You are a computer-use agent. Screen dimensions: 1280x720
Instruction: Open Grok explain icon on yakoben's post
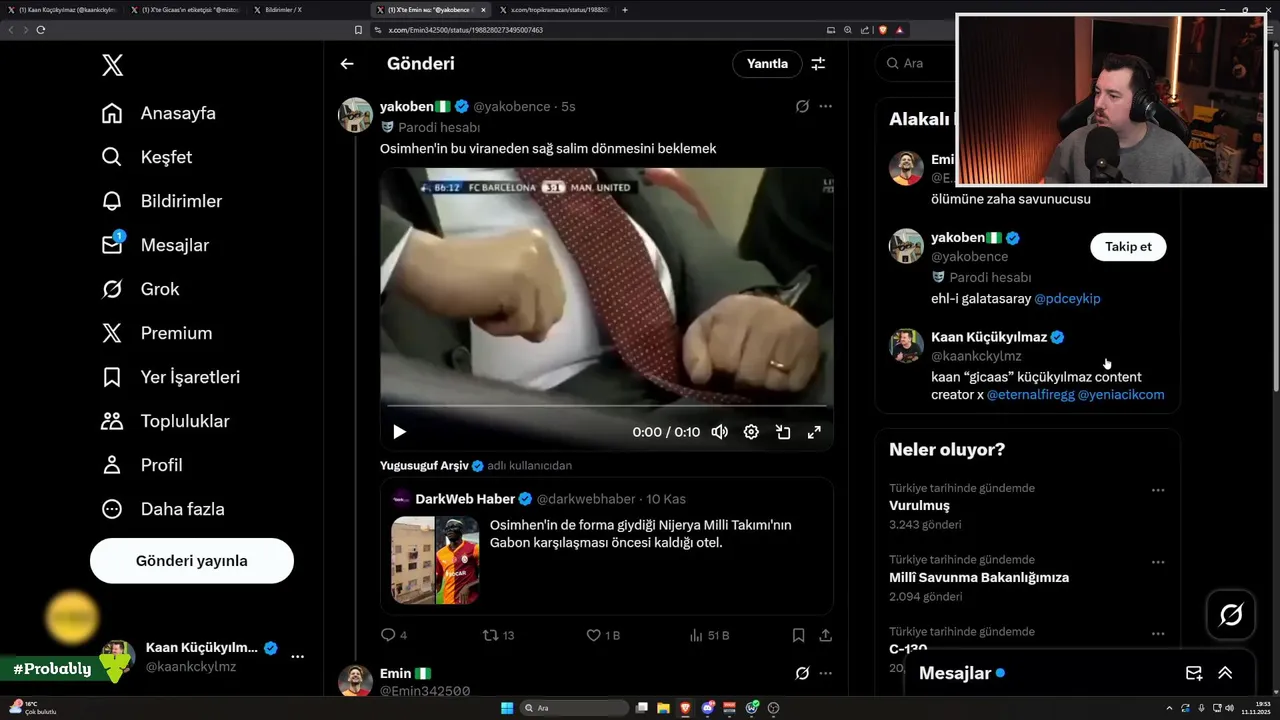tap(802, 106)
